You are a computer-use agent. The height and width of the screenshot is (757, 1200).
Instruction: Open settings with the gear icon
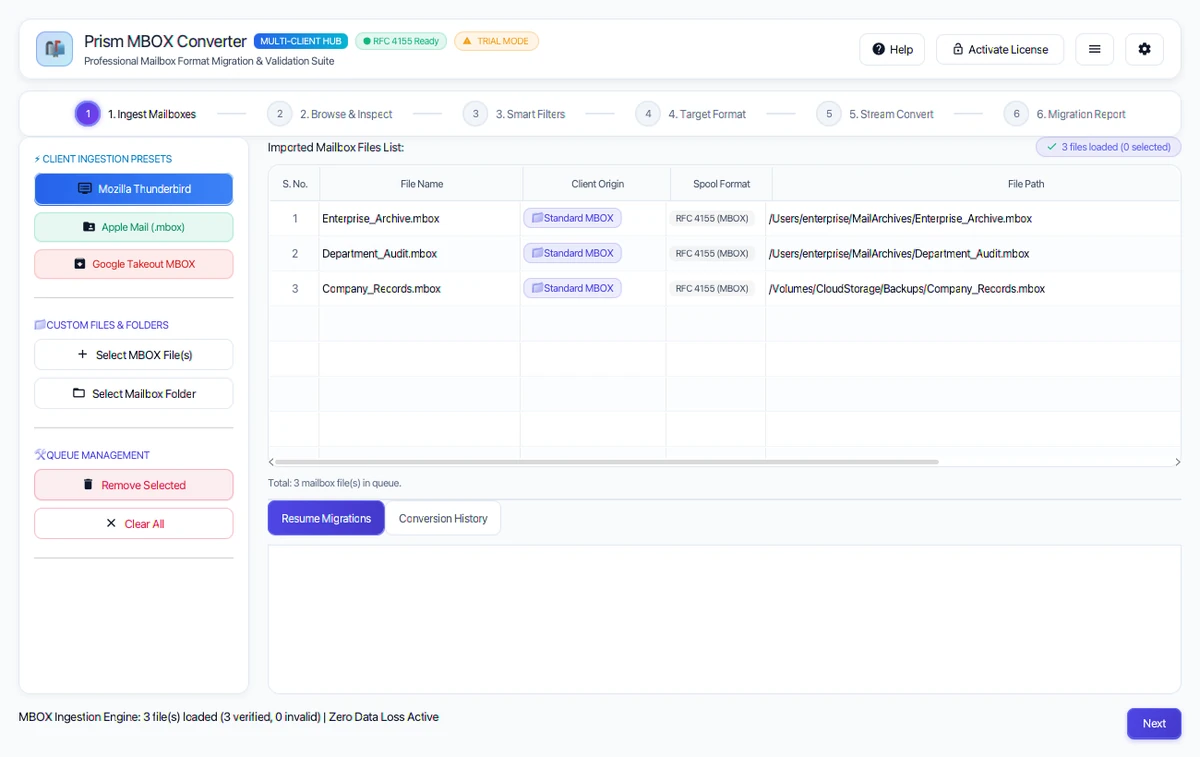point(1144,49)
